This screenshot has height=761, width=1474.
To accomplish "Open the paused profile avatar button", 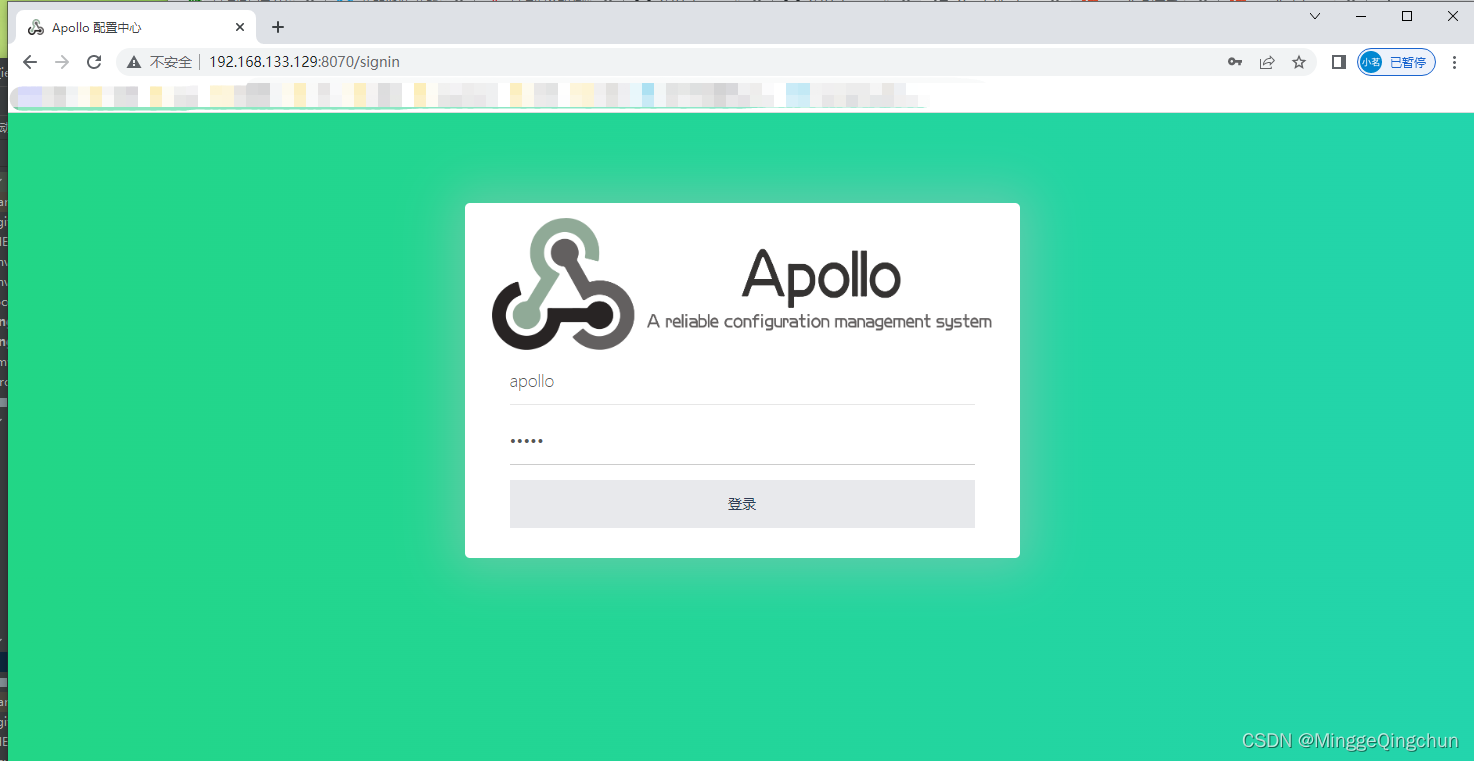I will (1396, 62).
